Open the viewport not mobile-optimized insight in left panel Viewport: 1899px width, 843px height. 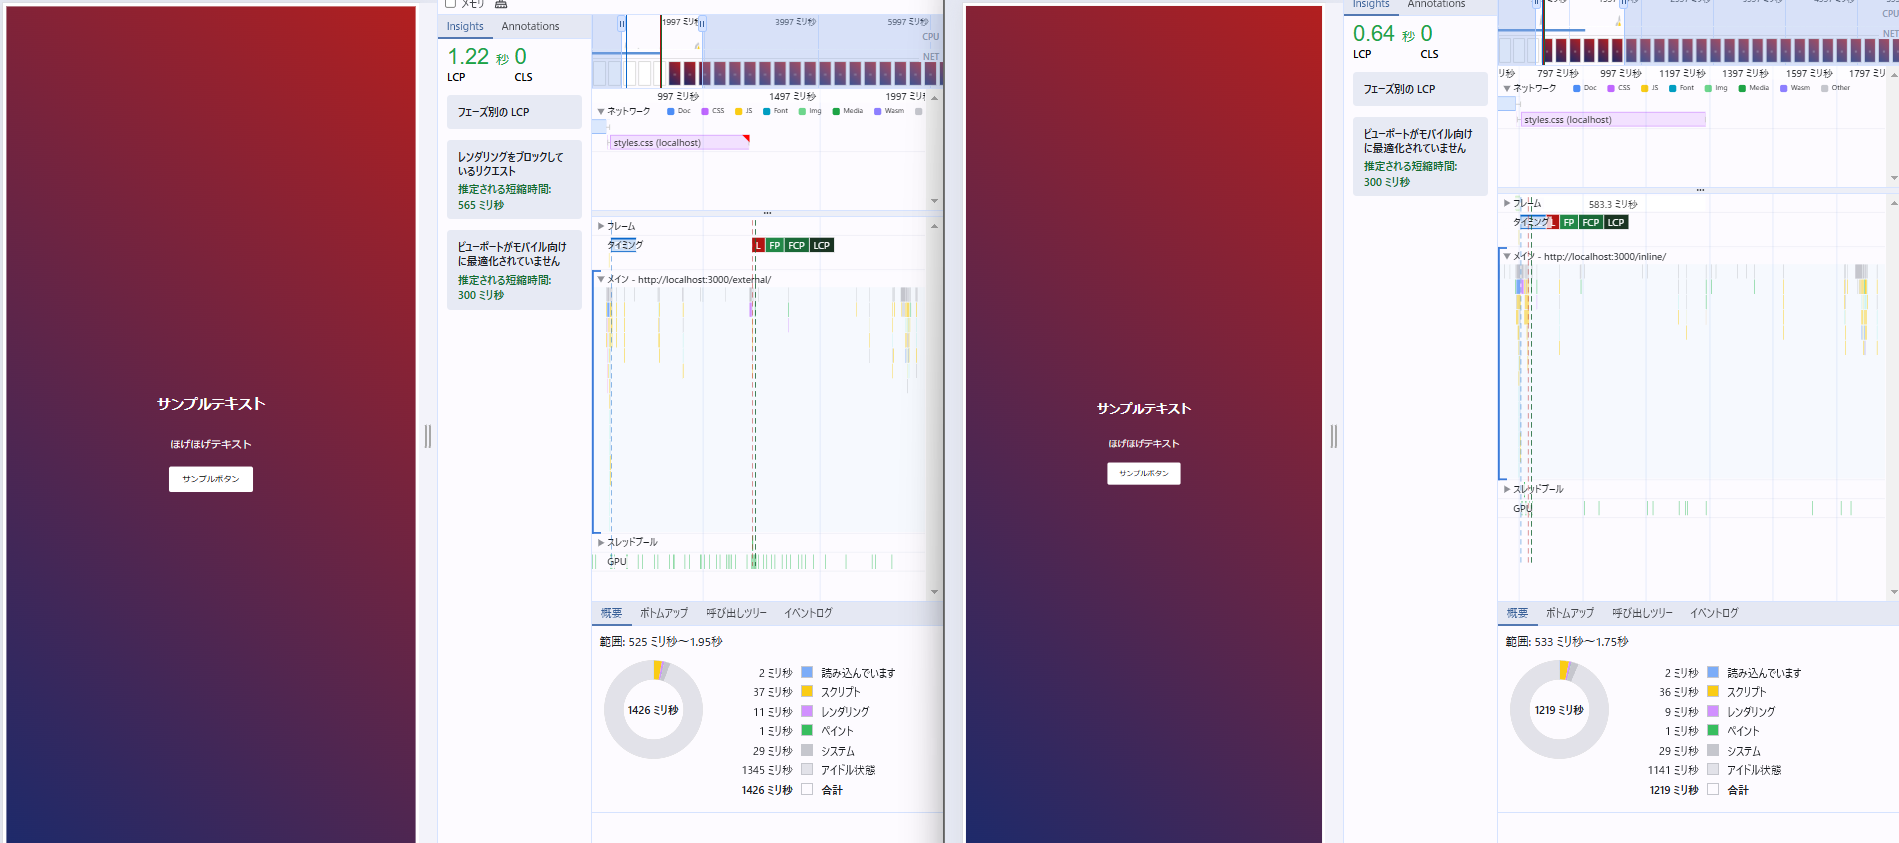(514, 270)
